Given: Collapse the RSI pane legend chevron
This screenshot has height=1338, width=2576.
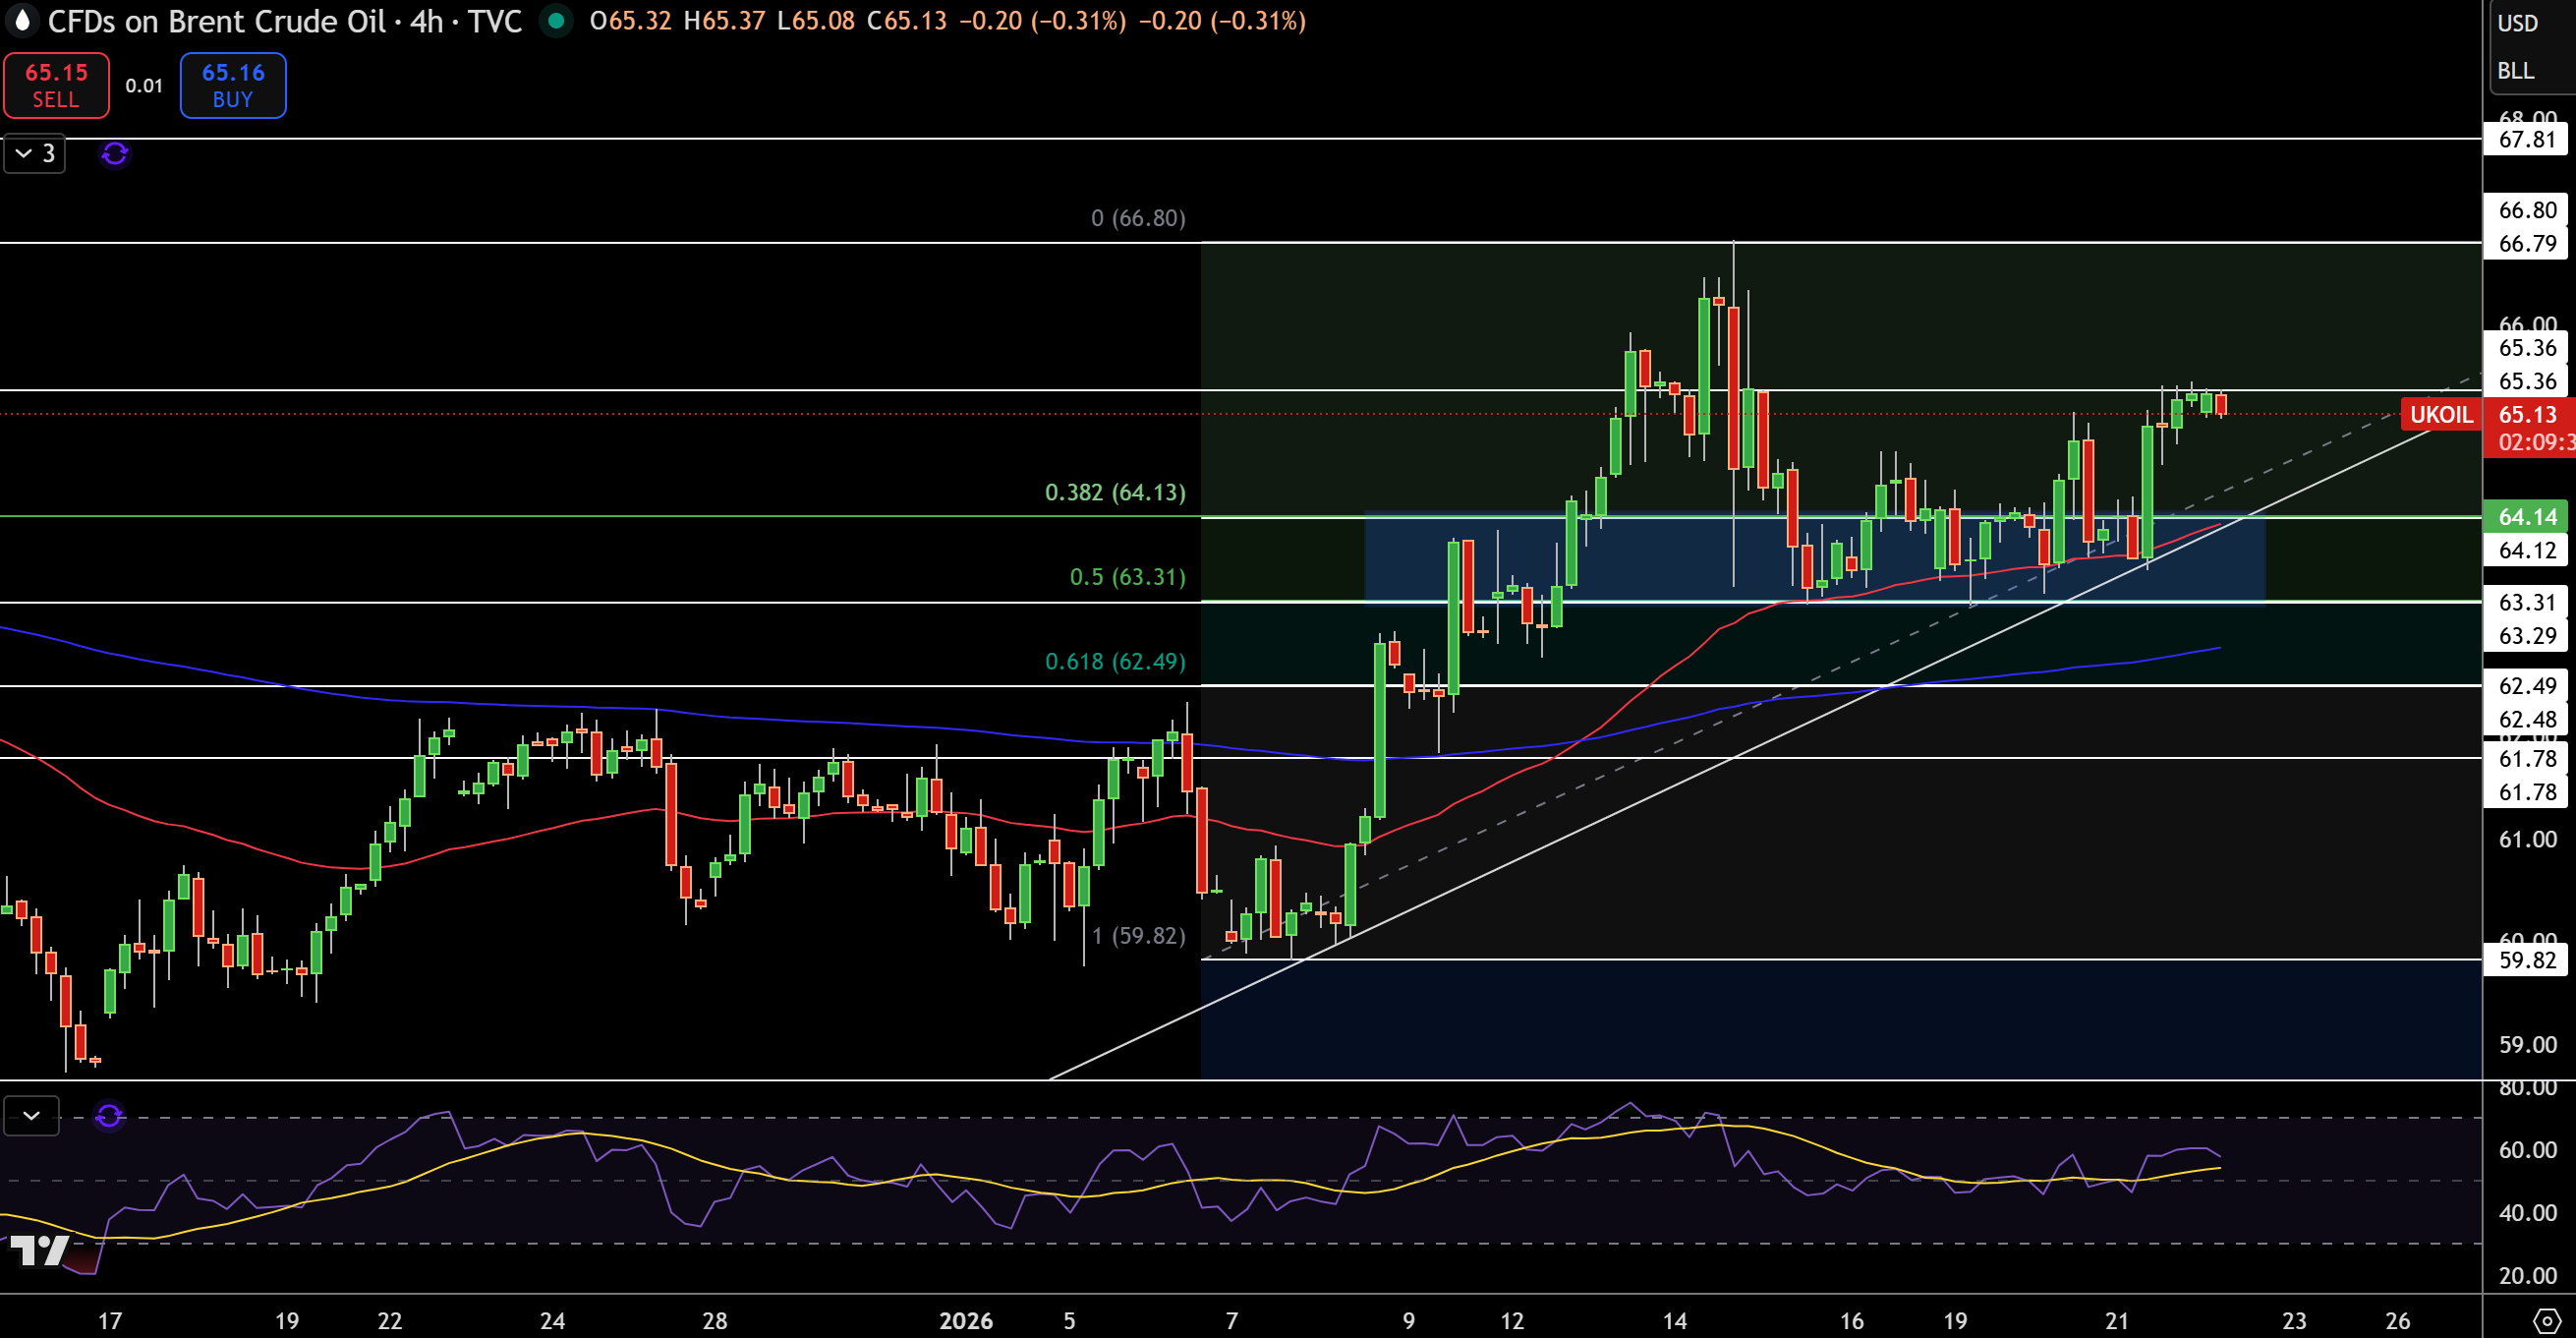Looking at the screenshot, I should [x=31, y=1115].
